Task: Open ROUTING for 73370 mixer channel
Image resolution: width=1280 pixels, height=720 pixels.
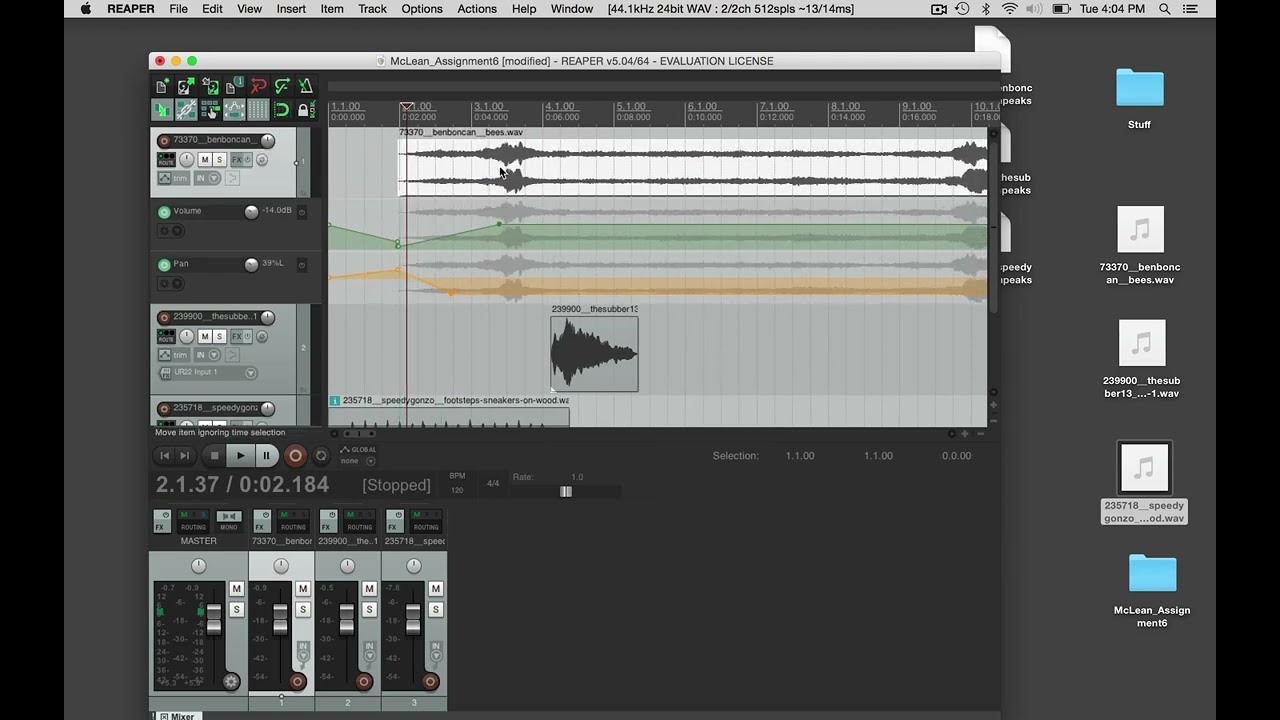Action: [x=293, y=522]
